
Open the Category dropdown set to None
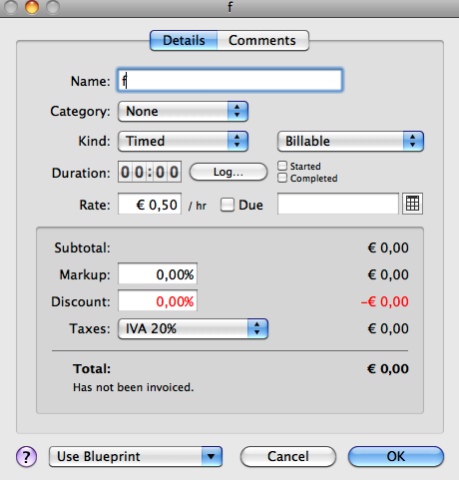click(x=183, y=111)
